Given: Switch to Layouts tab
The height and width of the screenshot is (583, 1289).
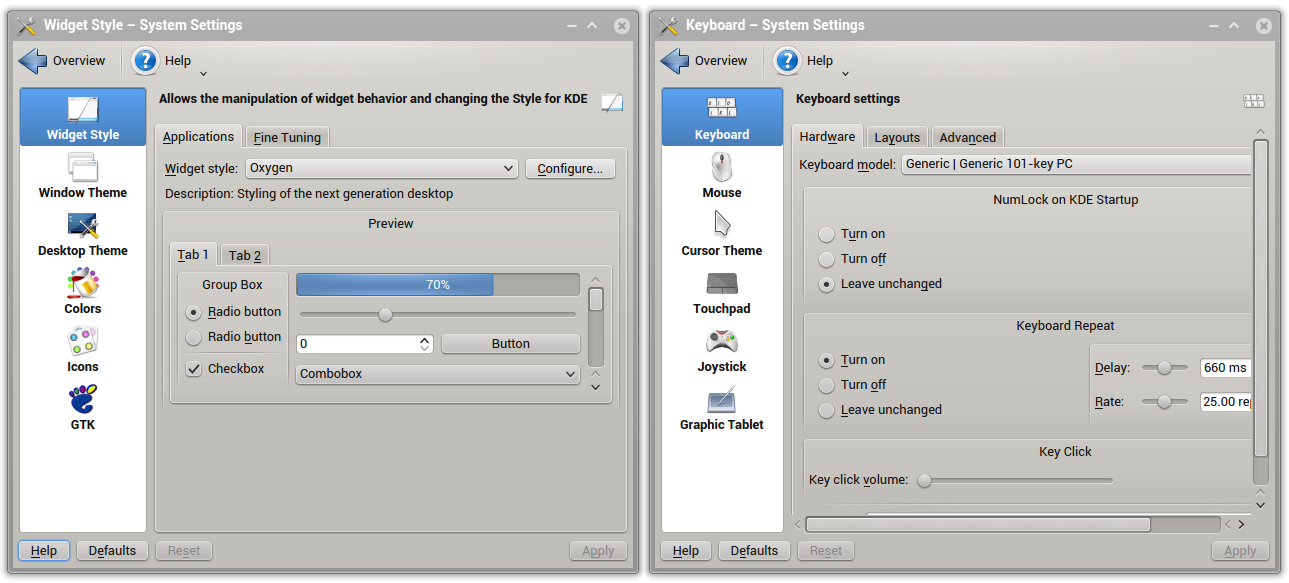Looking at the screenshot, I should coord(897,138).
